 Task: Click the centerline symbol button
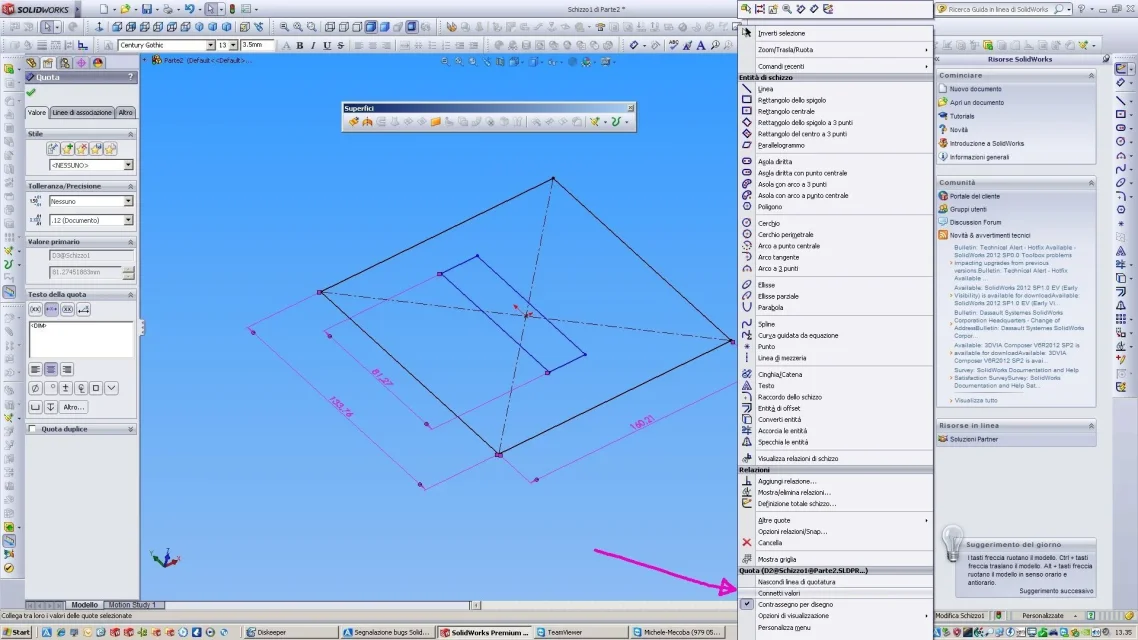coord(81,388)
